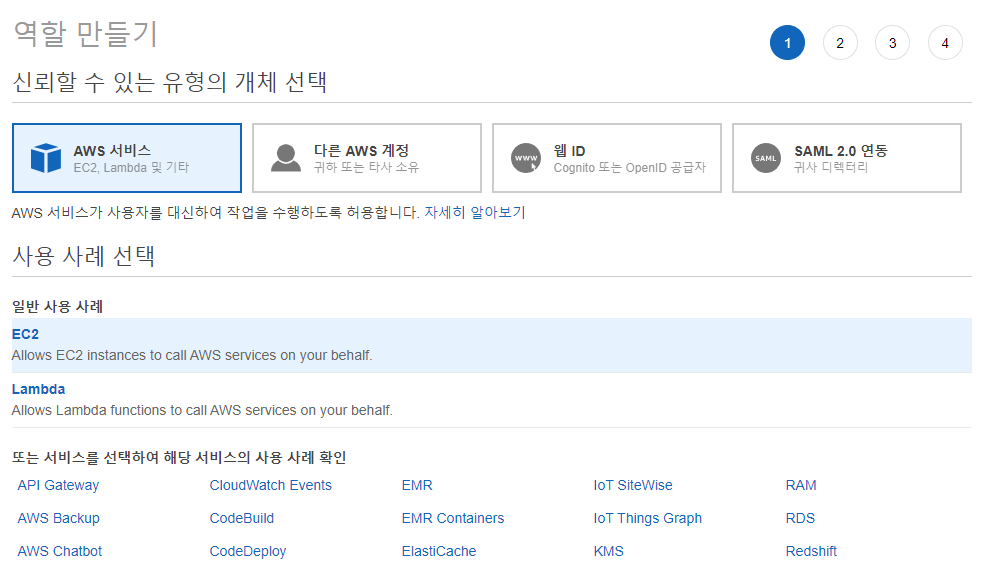The image size is (982, 561).
Task: Go to step 3 indicator
Action: (x=892, y=43)
